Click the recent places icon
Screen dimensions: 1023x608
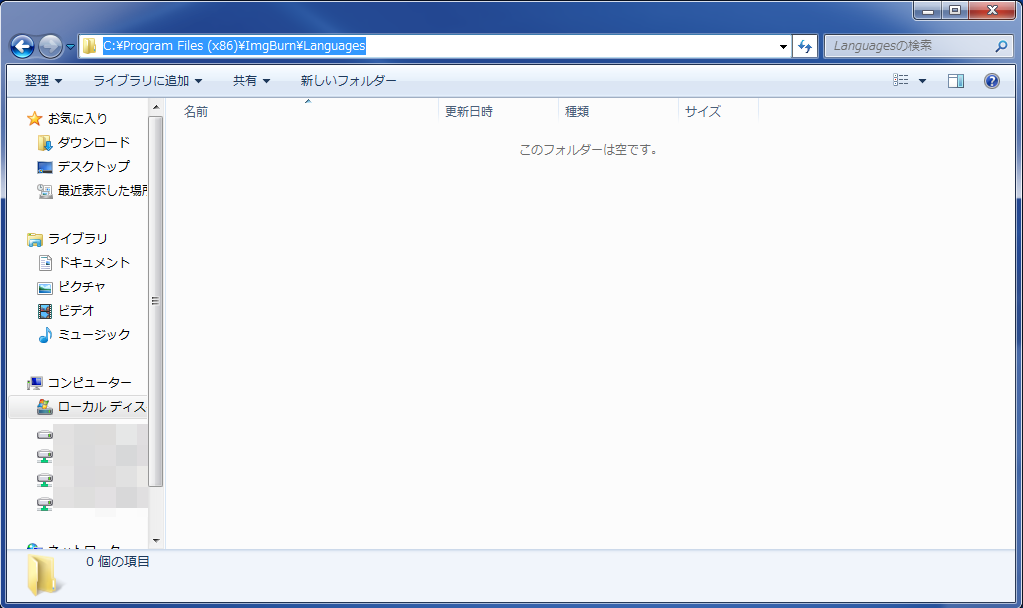44,191
